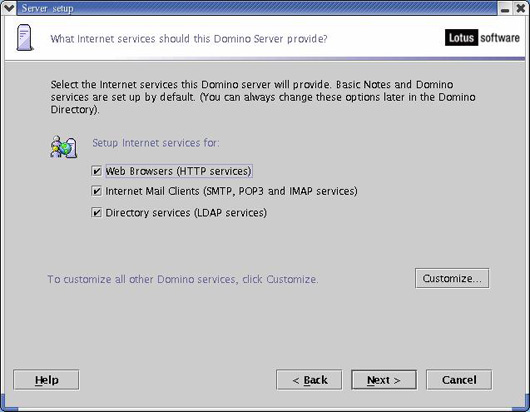Open Help for this setup page

tap(46, 380)
